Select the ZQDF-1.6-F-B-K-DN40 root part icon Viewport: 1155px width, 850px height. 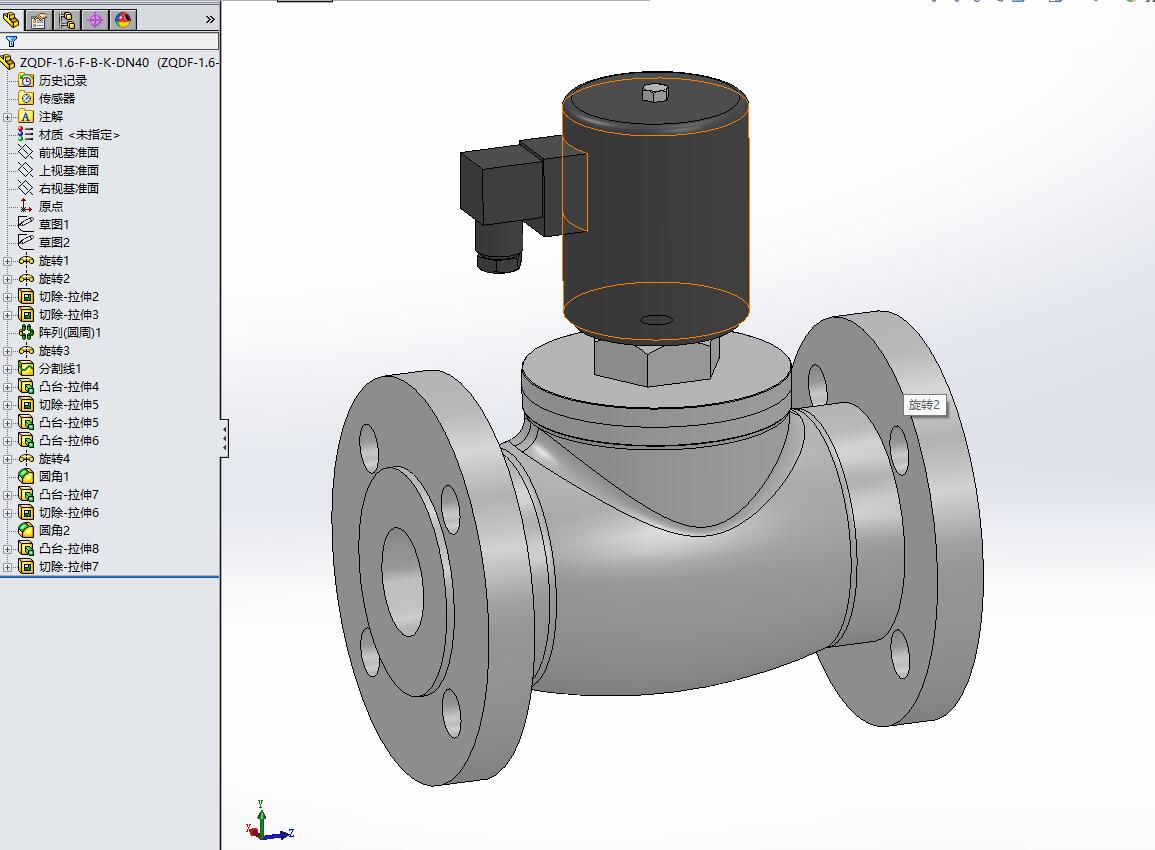[9, 63]
